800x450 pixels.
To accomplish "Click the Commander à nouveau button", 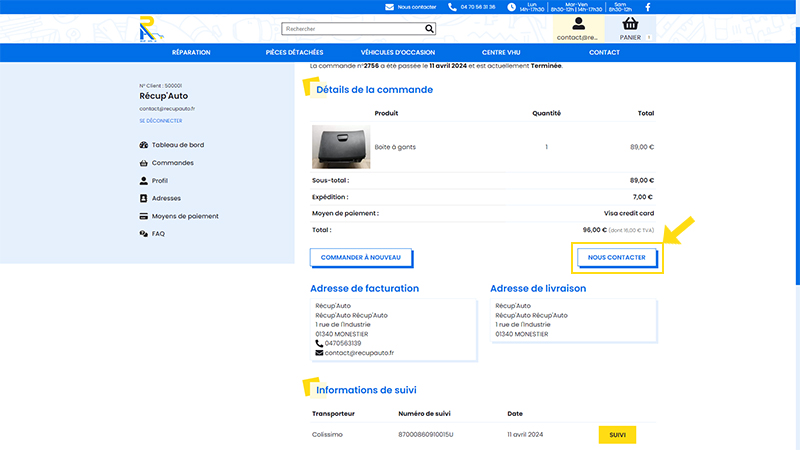I will coord(361,258).
